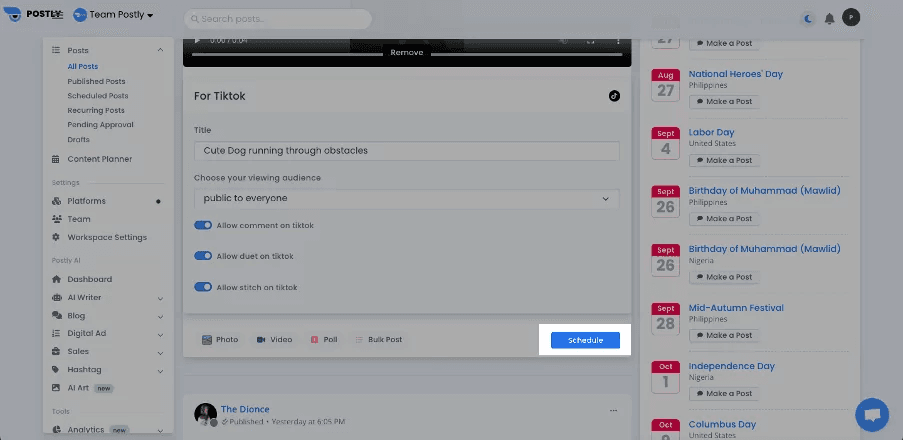This screenshot has width=904, height=440.
Task: Expand the Sales submenu chevron
Action: pos(160,352)
